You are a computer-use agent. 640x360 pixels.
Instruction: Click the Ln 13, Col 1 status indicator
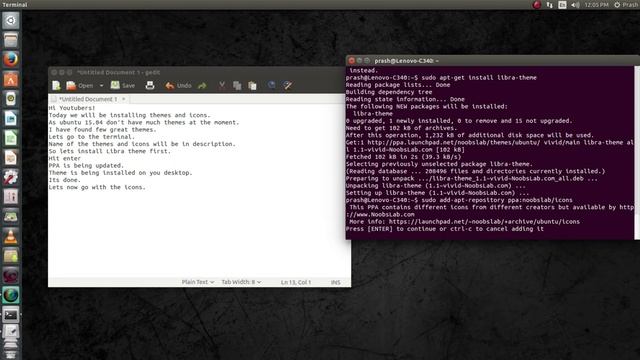click(x=296, y=282)
